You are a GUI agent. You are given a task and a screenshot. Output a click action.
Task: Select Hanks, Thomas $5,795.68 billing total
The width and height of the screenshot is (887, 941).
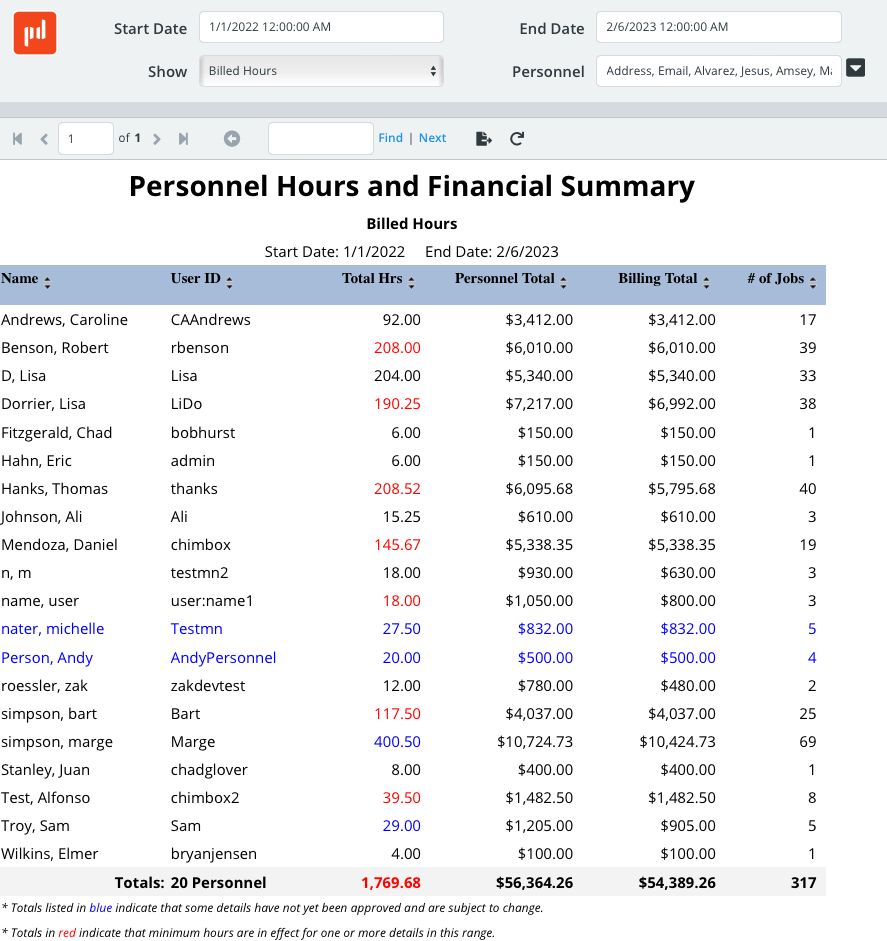click(681, 489)
